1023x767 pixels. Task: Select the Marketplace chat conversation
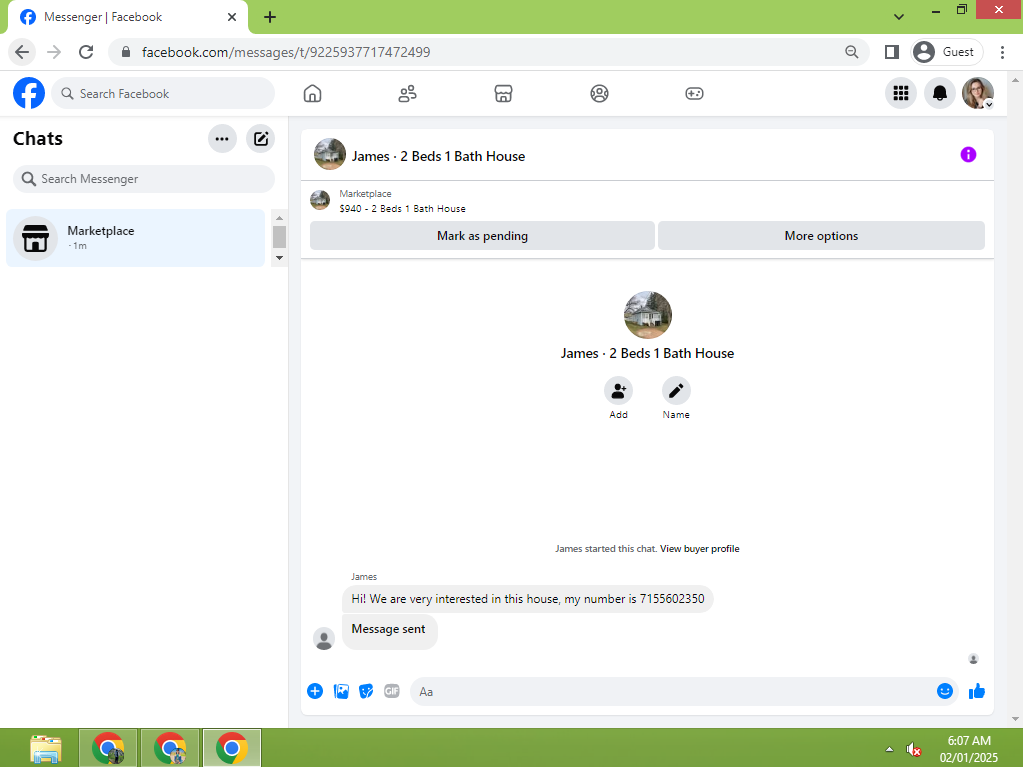(136, 238)
